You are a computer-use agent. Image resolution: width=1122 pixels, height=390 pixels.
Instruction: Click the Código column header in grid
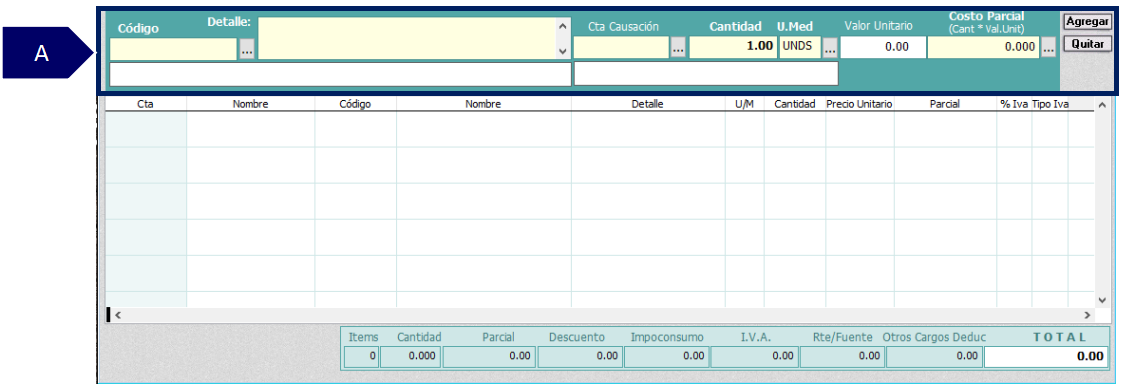[x=356, y=104]
